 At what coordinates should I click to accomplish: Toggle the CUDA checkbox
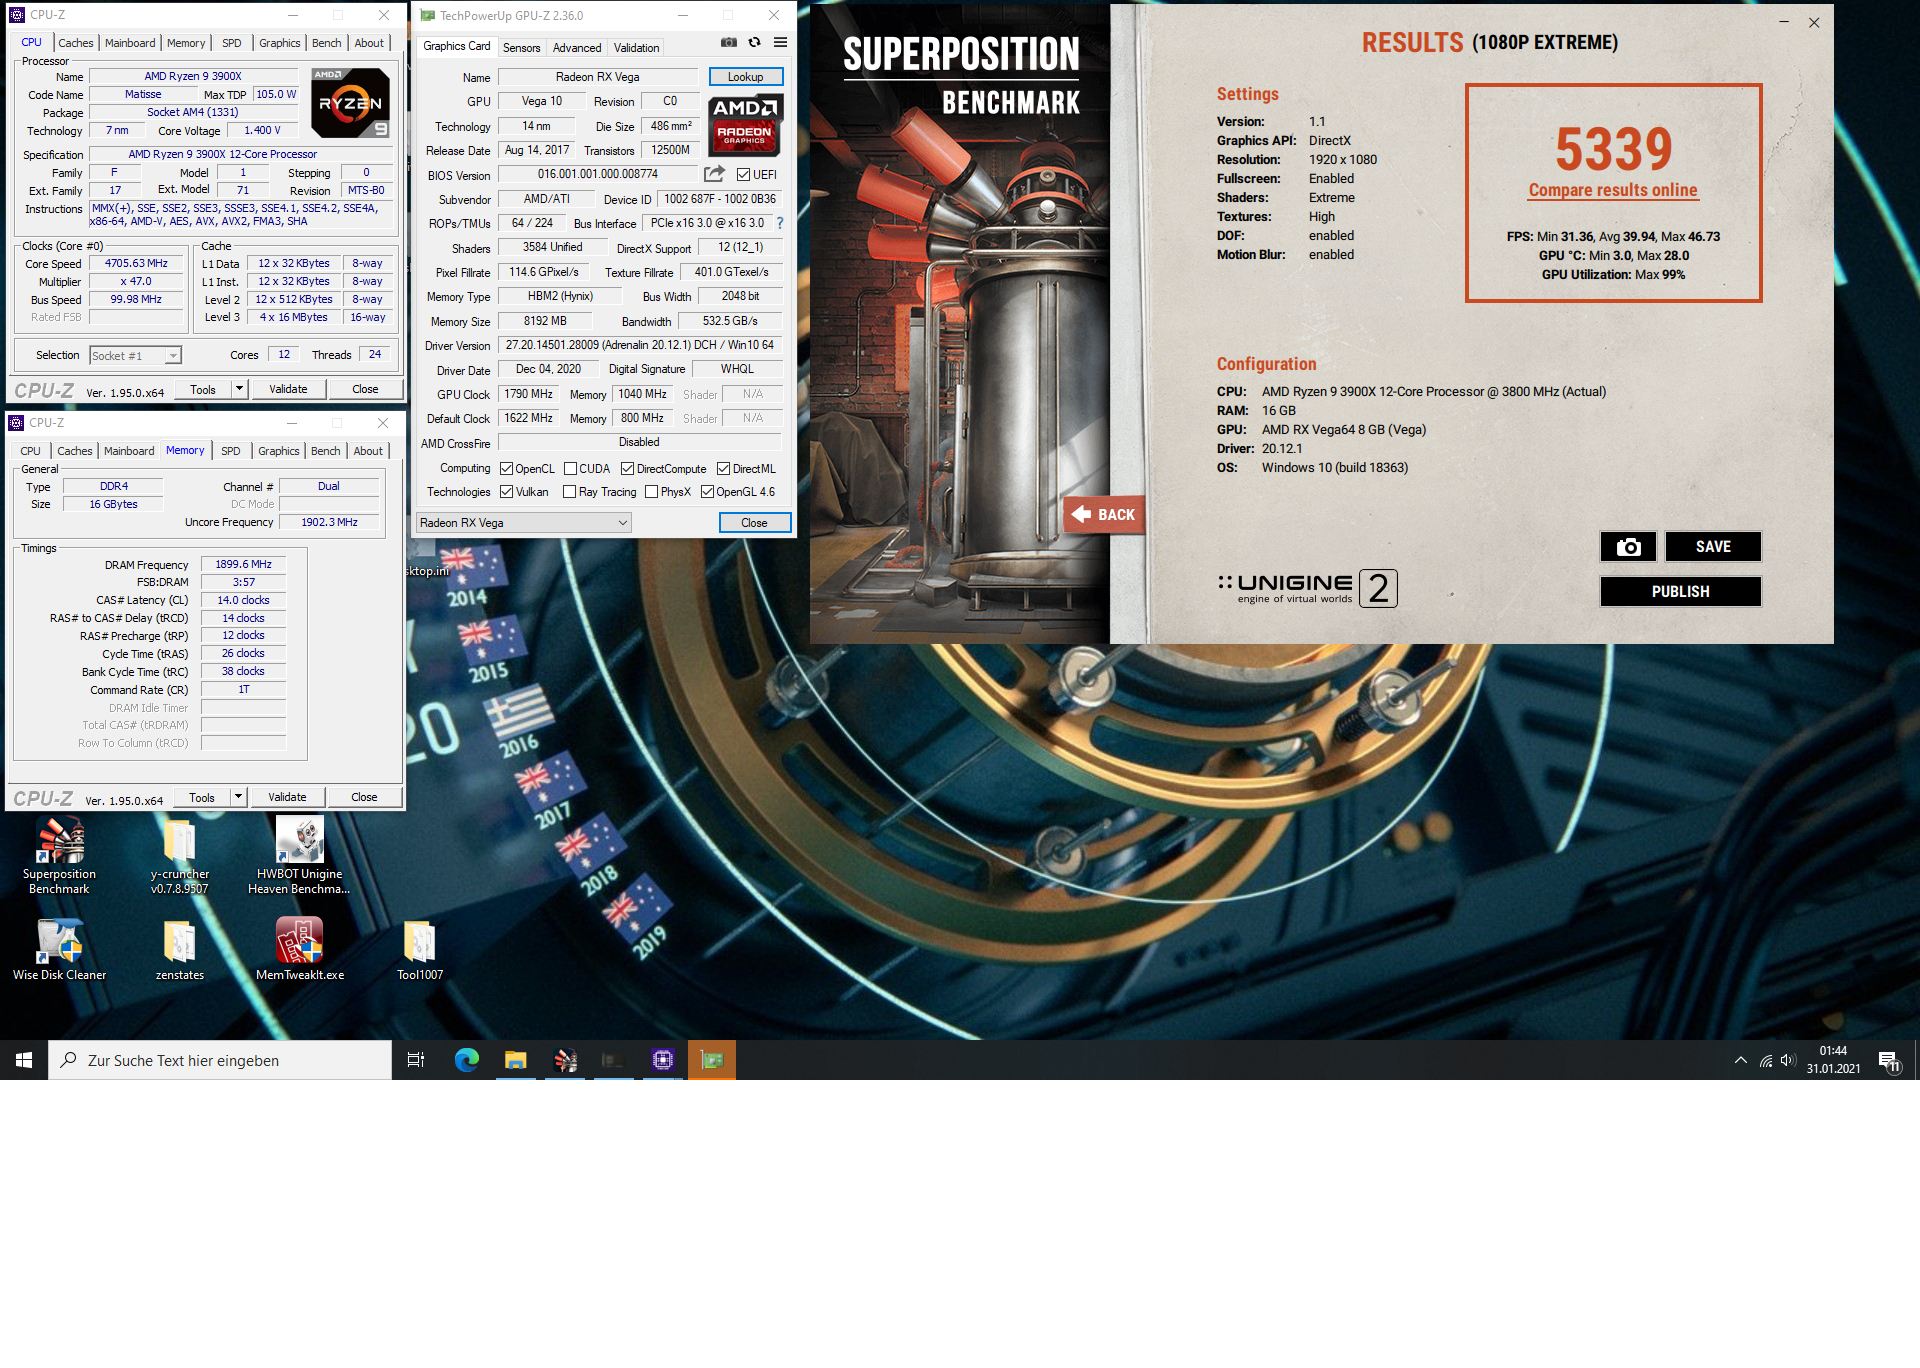pos(570,469)
